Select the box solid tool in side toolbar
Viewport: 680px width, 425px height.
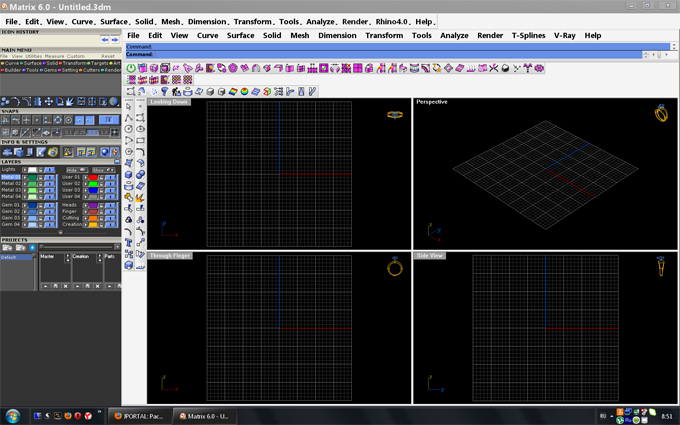[128, 174]
